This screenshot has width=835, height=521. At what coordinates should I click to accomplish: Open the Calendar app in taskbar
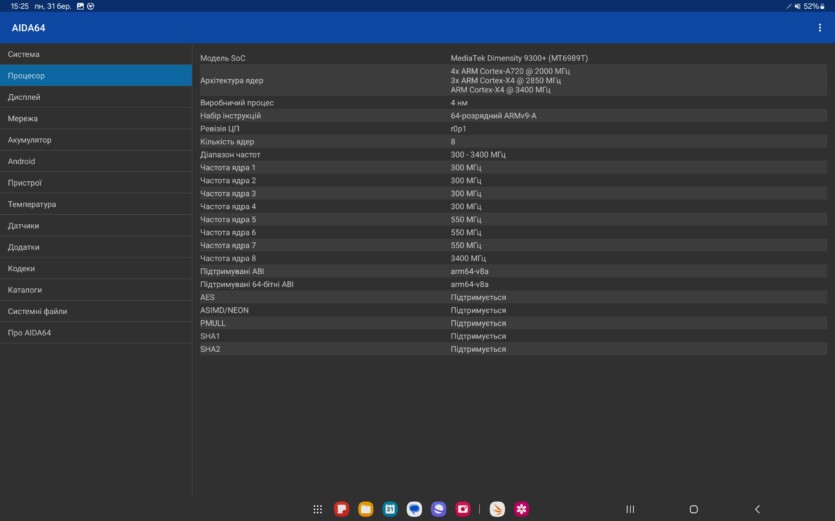click(390, 509)
